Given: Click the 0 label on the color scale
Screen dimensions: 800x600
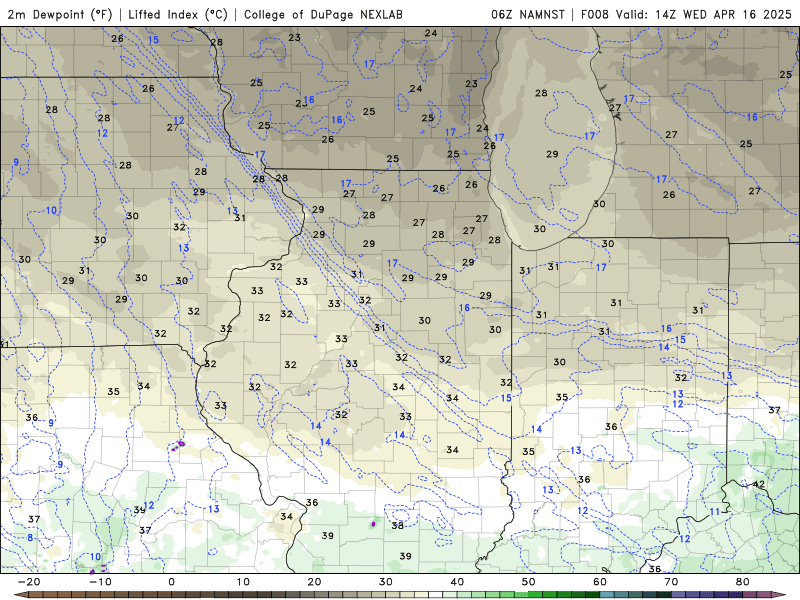Looking at the screenshot, I should pyautogui.click(x=171, y=582).
